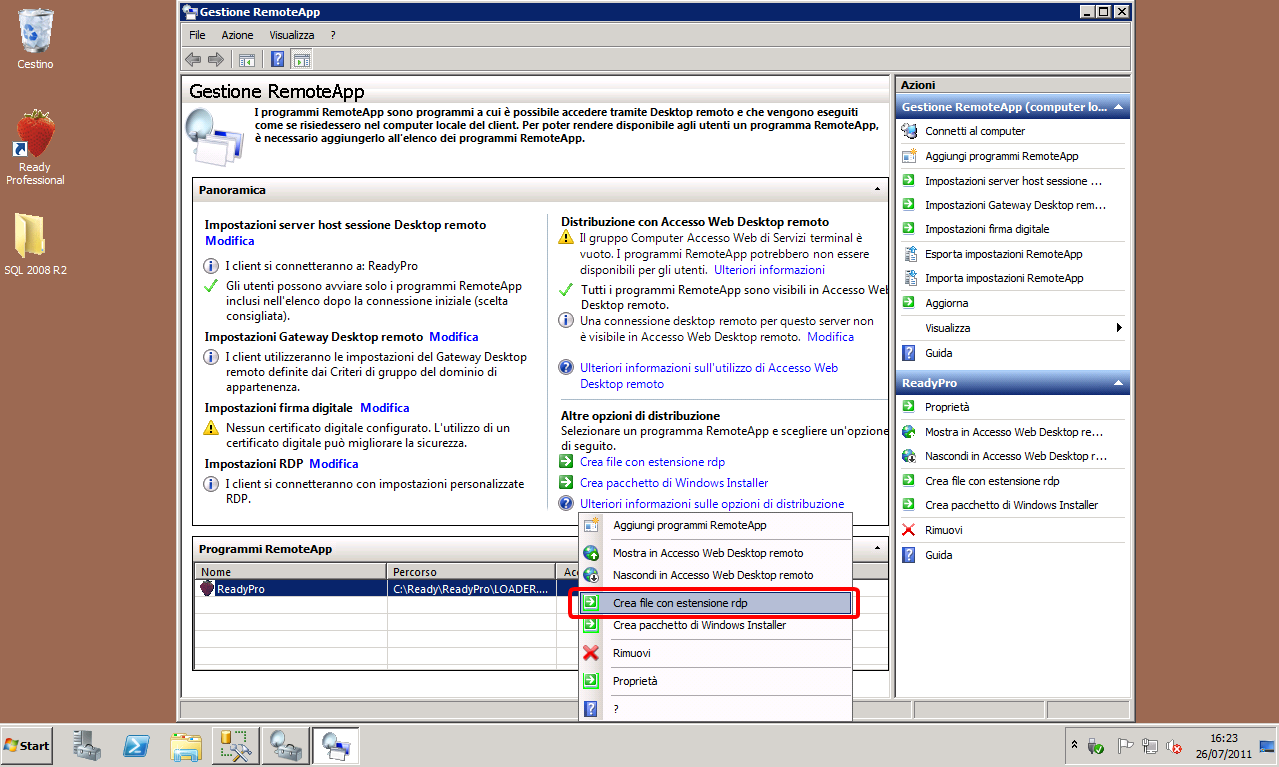Open Impostazioni firma digitale in Azioni pane
Image resolution: width=1279 pixels, height=767 pixels.
987,229
